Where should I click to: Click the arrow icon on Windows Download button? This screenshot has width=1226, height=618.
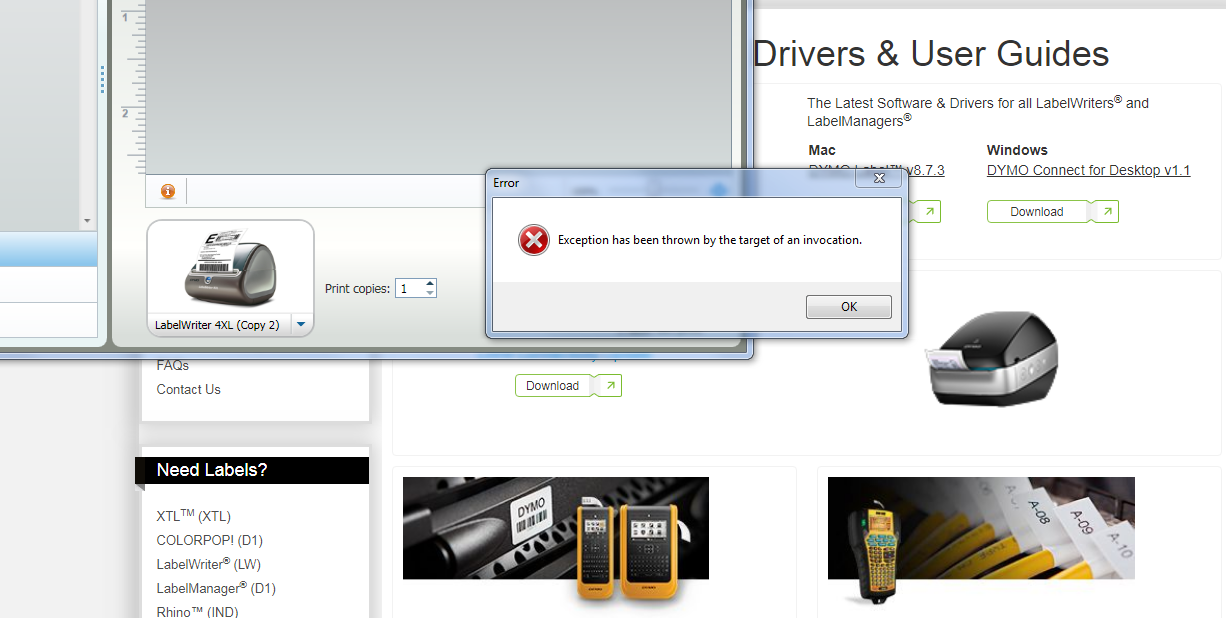(1106, 211)
